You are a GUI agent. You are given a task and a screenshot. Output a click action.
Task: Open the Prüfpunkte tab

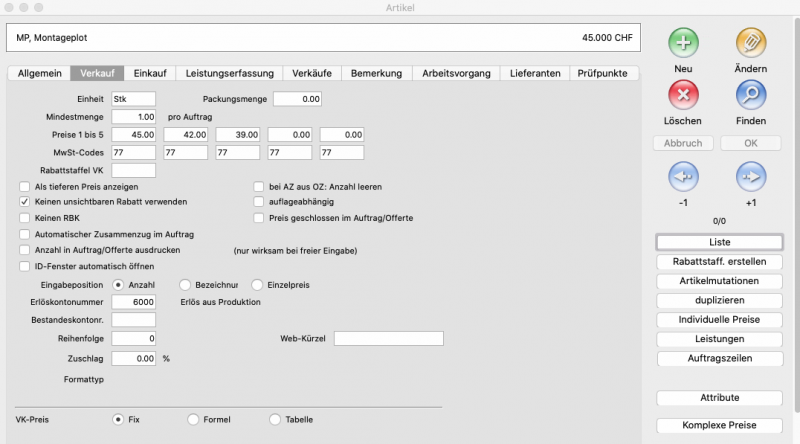[603, 73]
